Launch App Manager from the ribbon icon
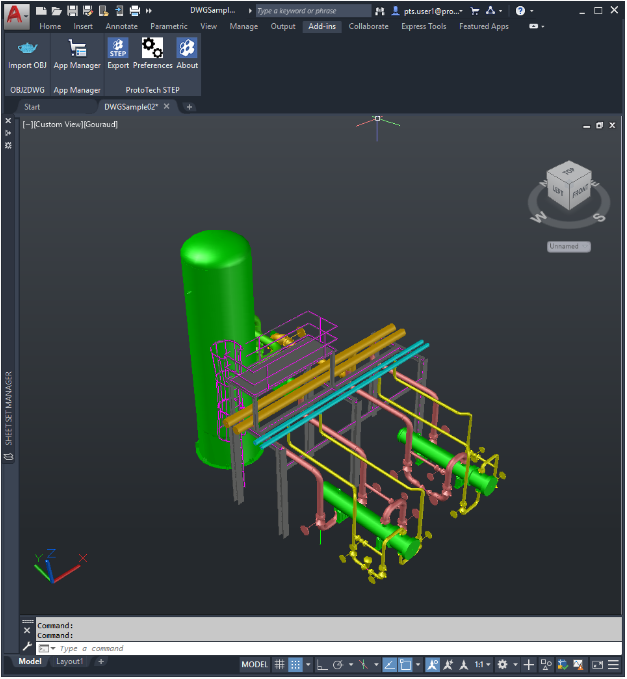Viewport: 627px width, 679px height. [77, 48]
